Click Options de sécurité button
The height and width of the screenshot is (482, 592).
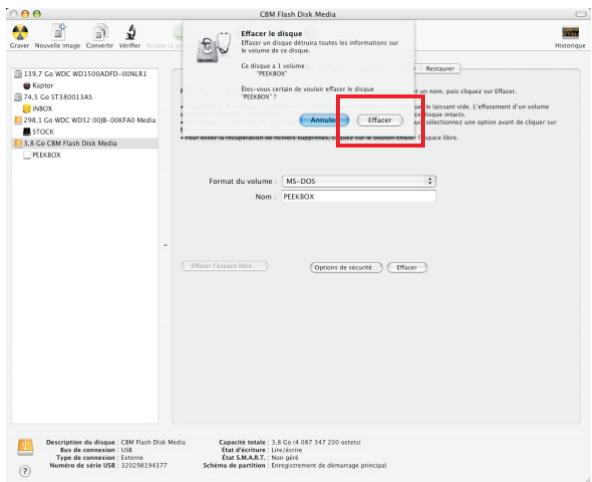tap(346, 267)
